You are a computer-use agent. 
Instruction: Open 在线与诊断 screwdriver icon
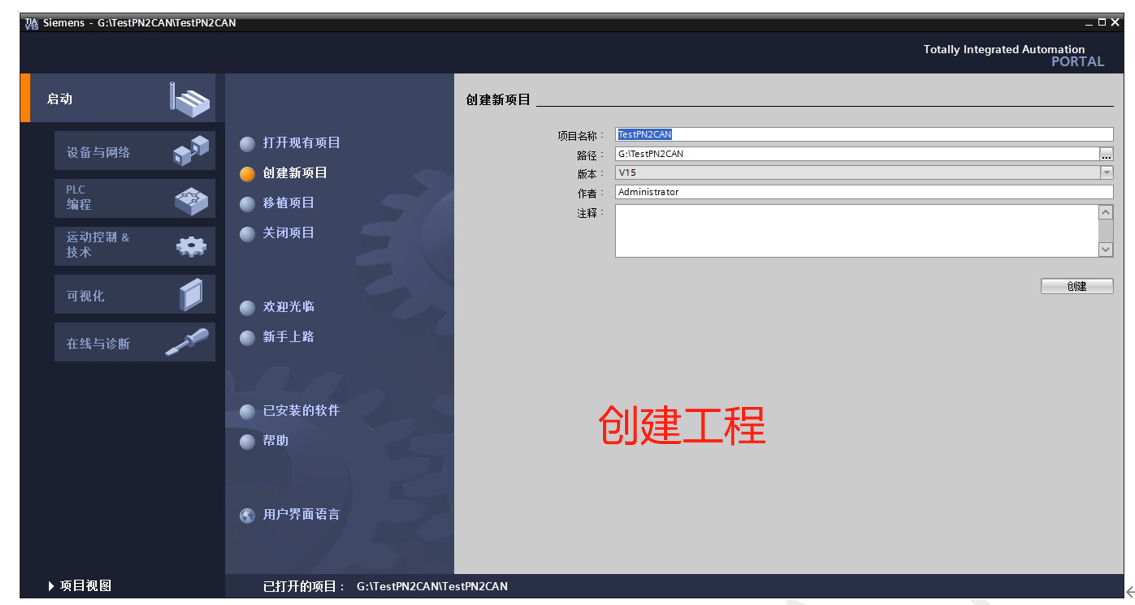tap(187, 343)
